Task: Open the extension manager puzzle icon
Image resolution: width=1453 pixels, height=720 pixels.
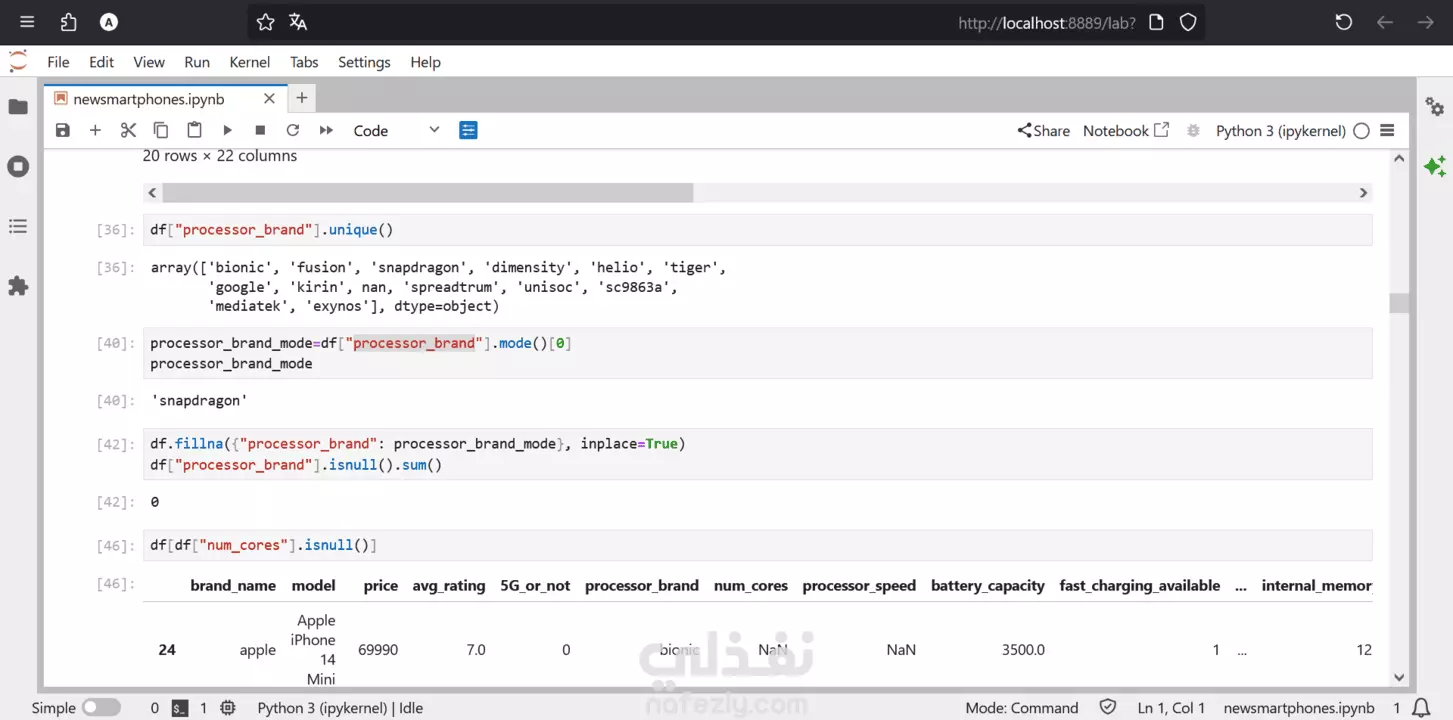Action: pyautogui.click(x=18, y=286)
